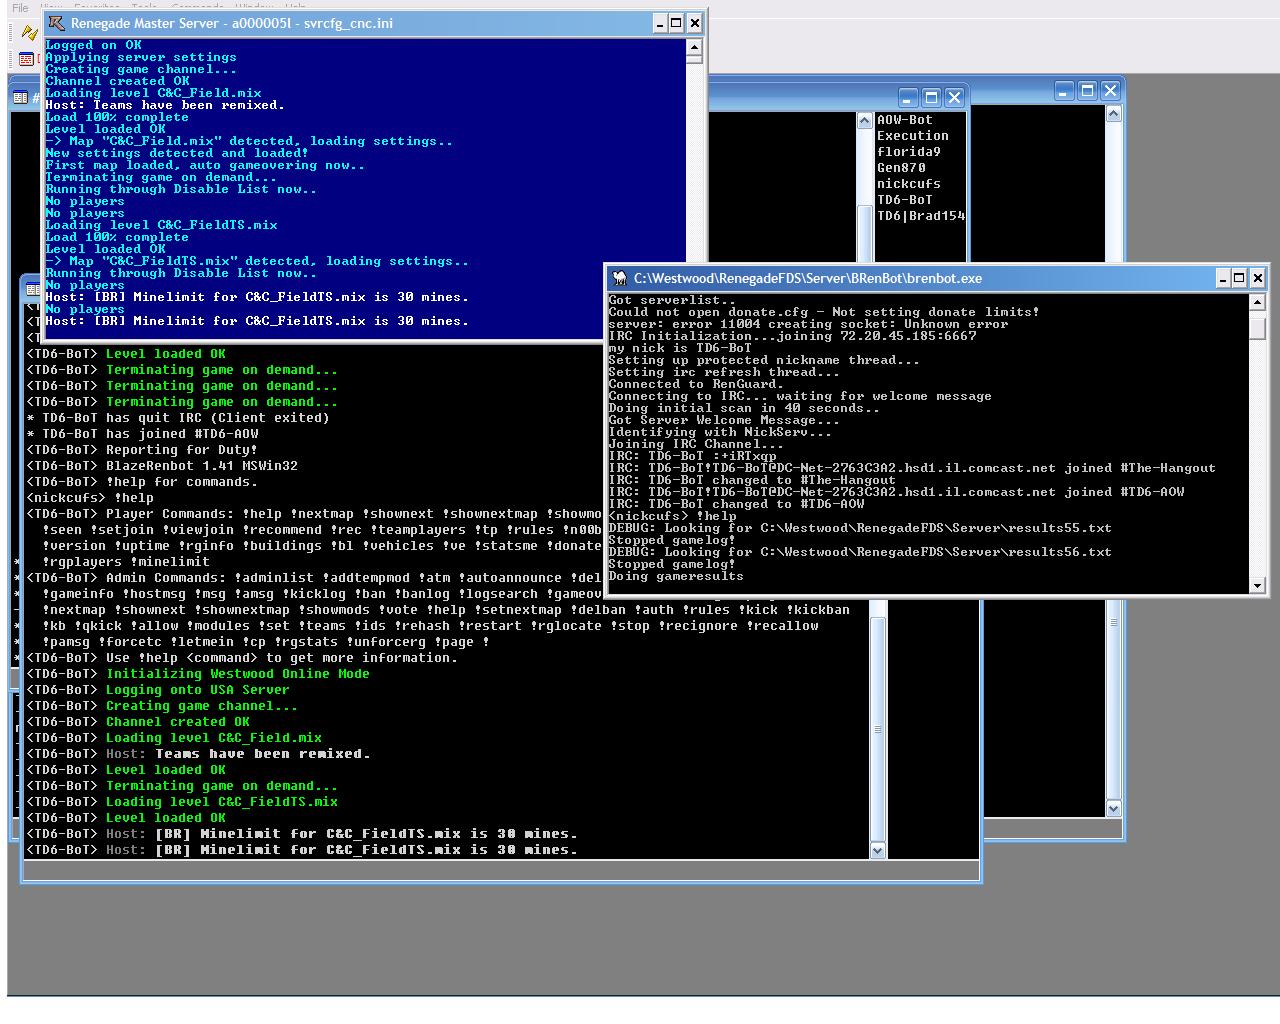The height and width of the screenshot is (1024, 1280).
Task: Maximize the IRC channel window with nicklist
Action: (x=931, y=97)
